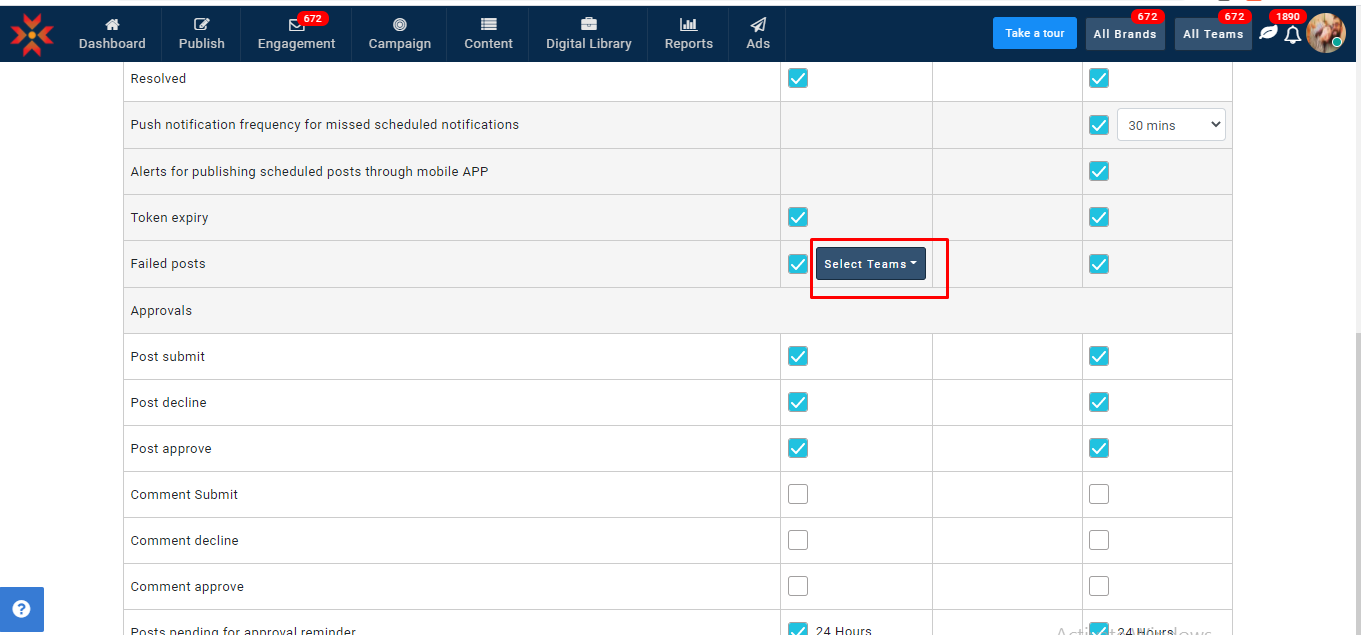Open the Campaign menu
The image size is (1361, 635).
pos(399,34)
